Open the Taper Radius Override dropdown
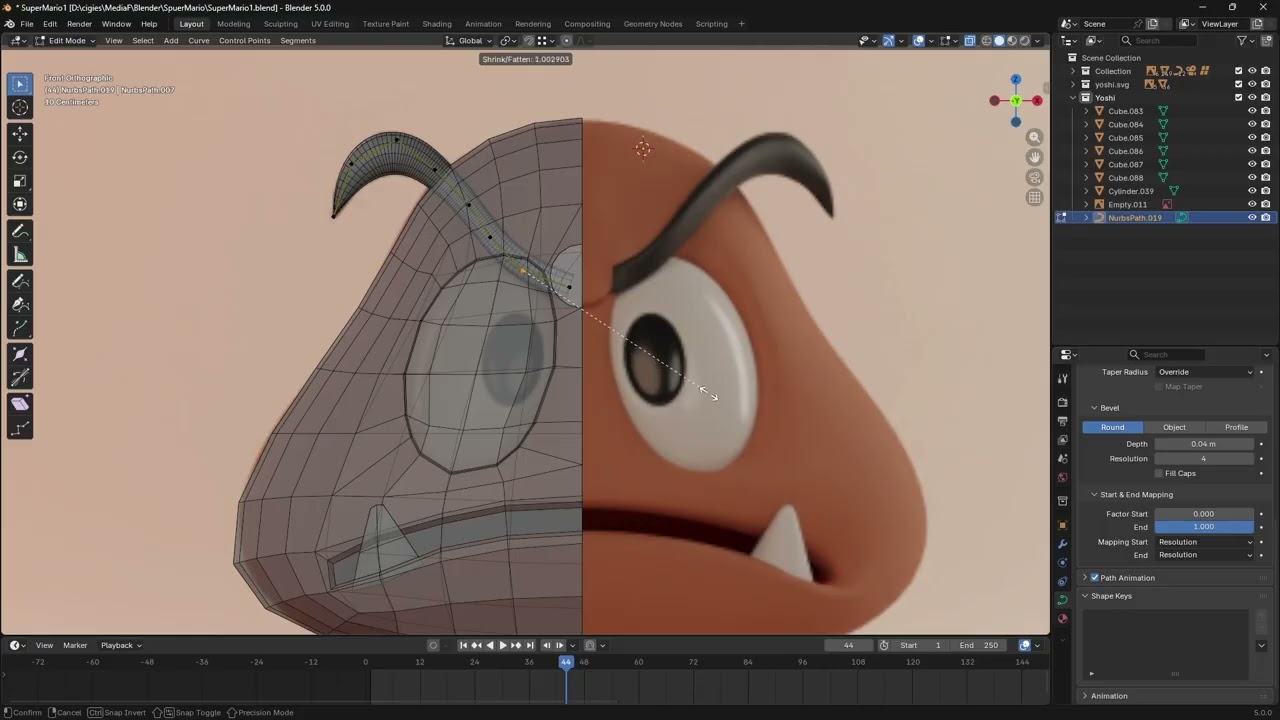 pos(1204,372)
